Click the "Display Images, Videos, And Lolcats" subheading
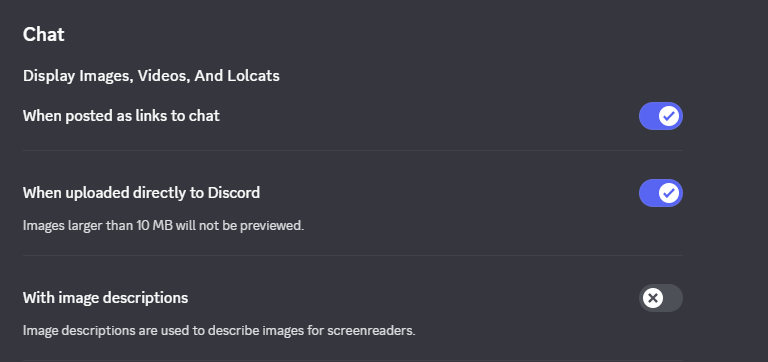 click(151, 76)
